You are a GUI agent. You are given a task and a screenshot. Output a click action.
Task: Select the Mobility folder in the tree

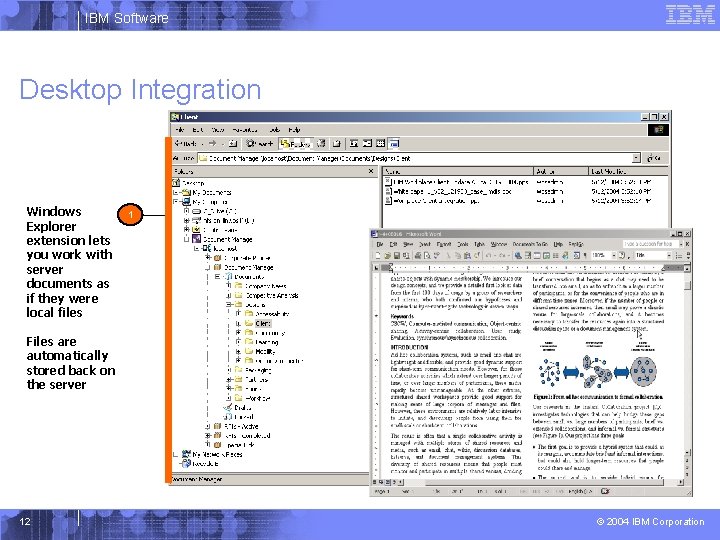[265, 351]
